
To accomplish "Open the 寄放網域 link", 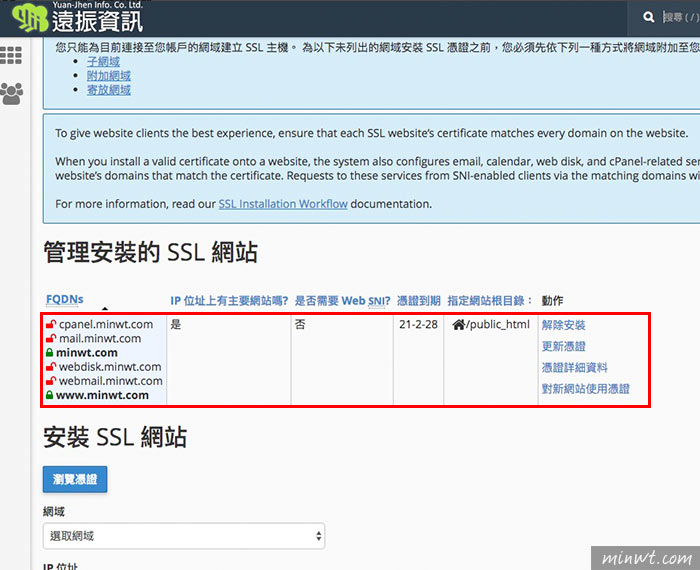I will tap(108, 90).
